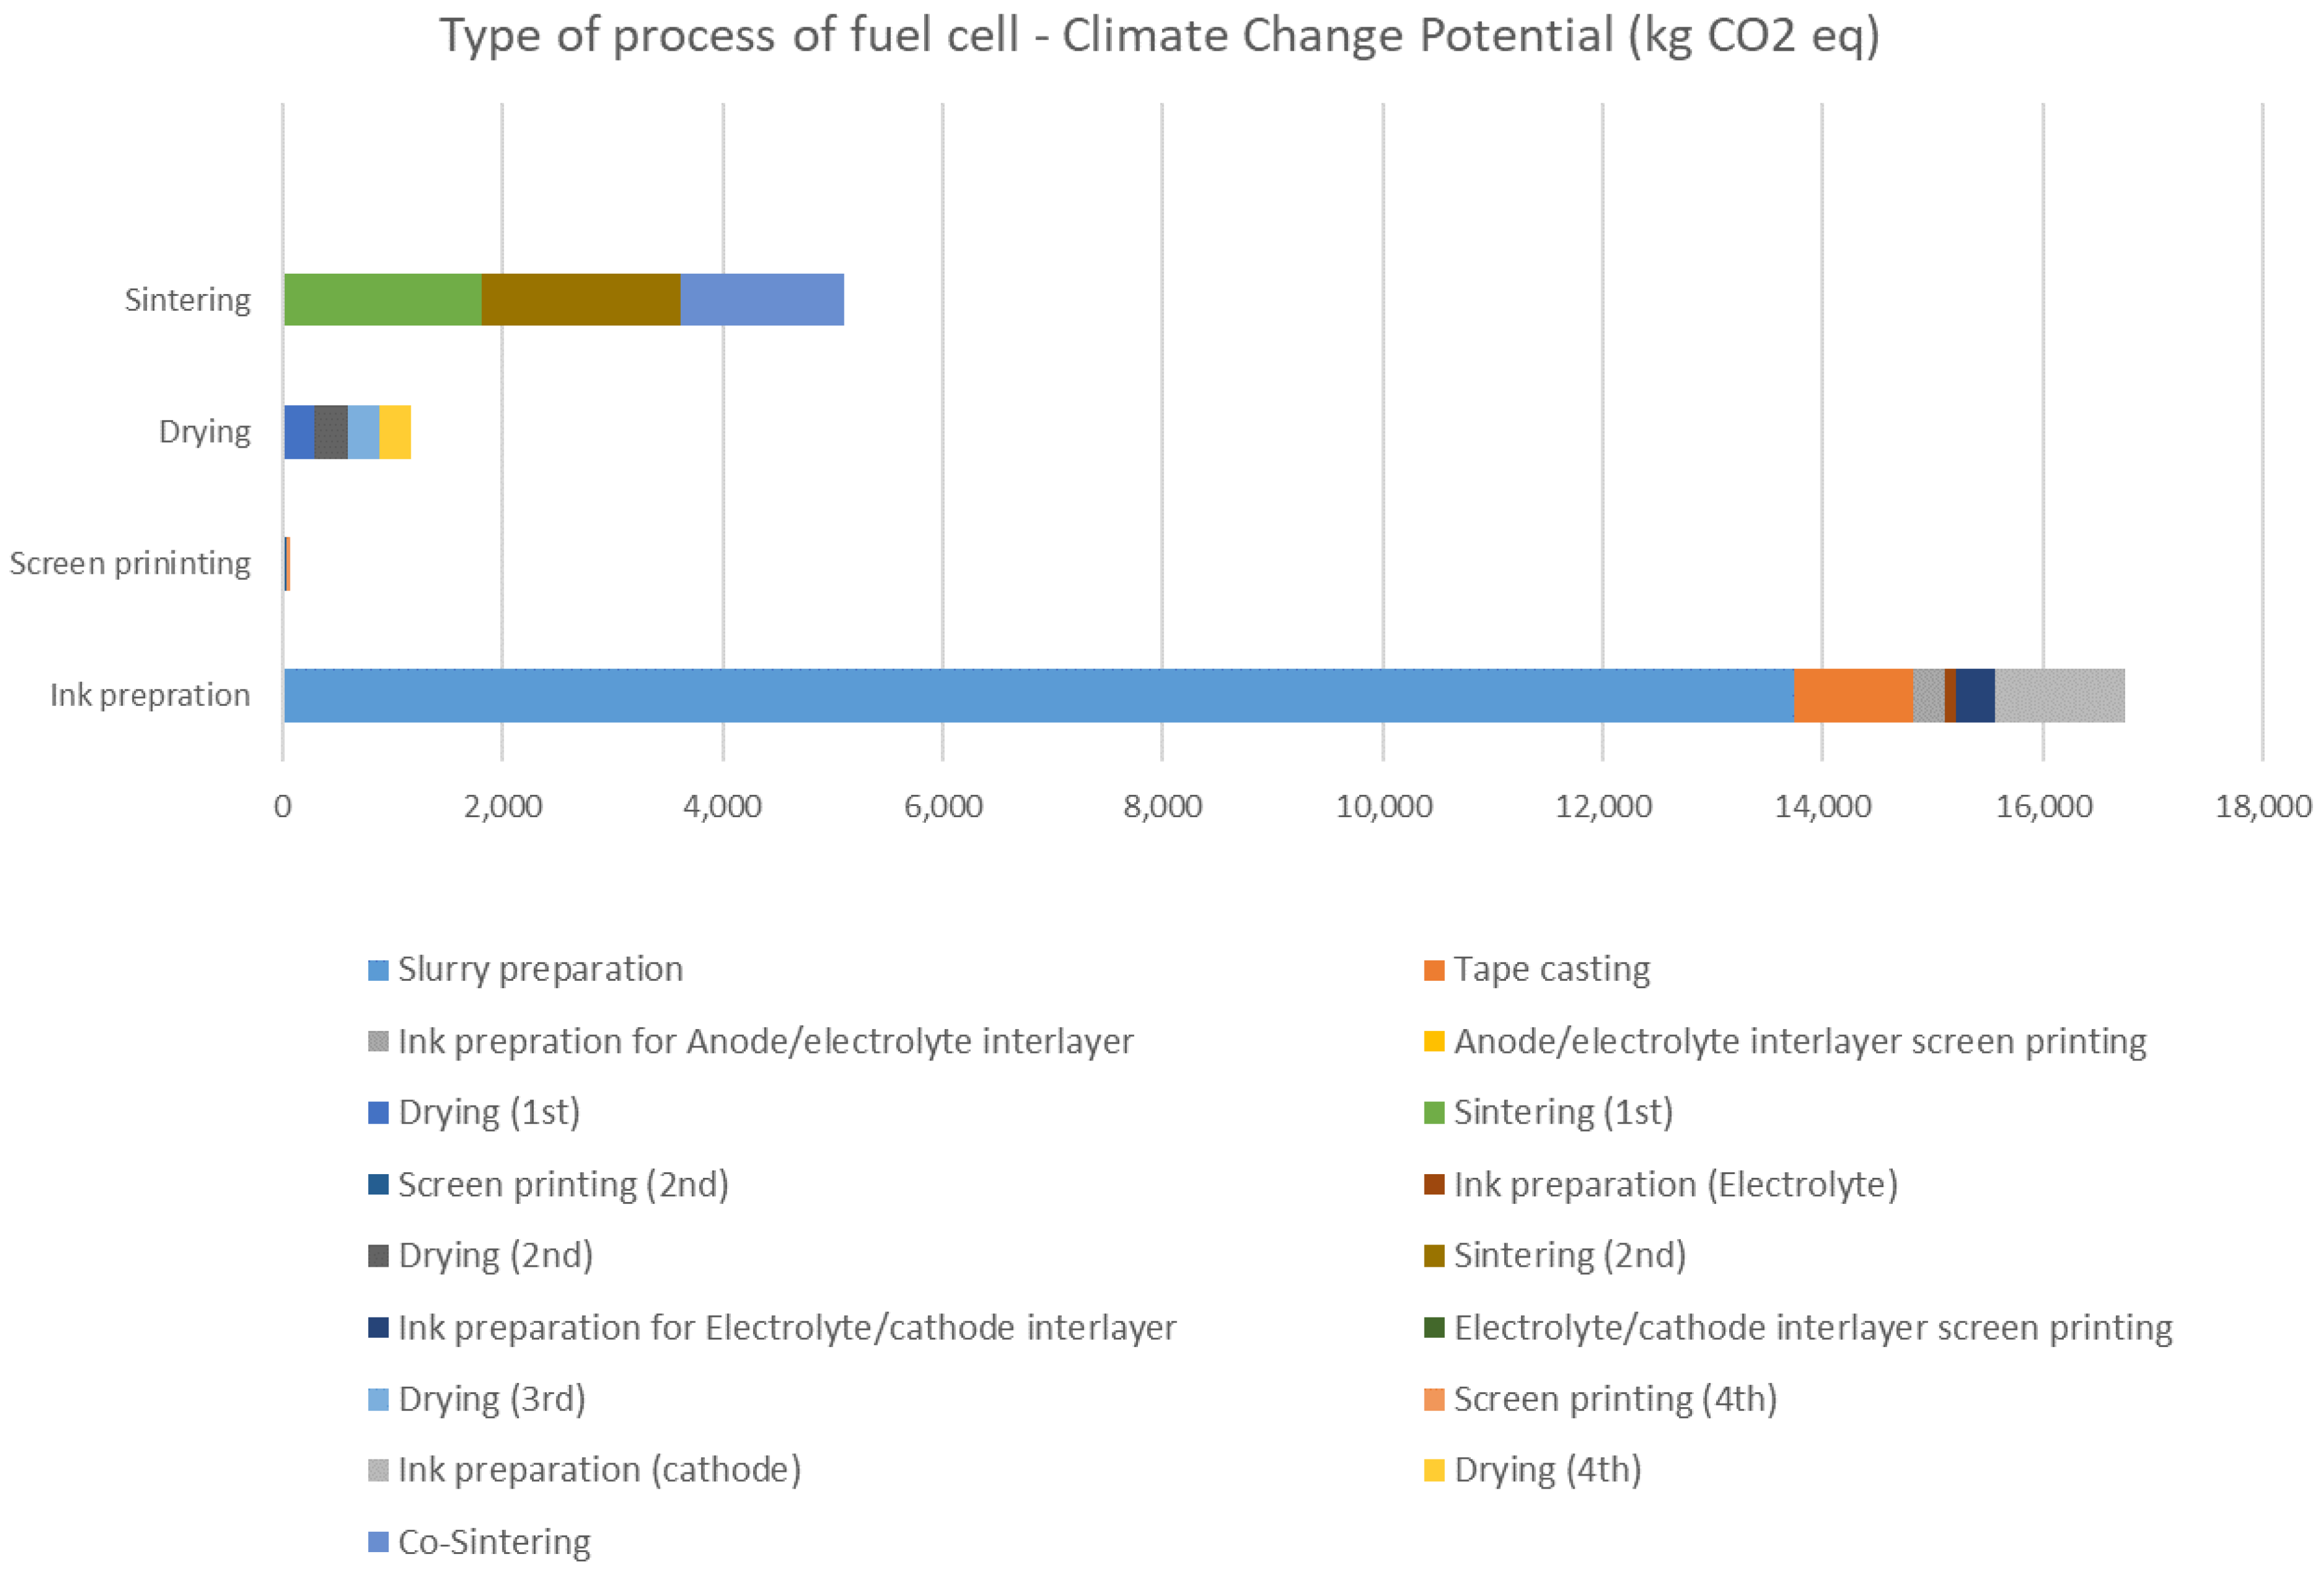Click the brown Sintering (2nd) bar segment
The width and height of the screenshot is (2324, 1575).
tap(580, 299)
